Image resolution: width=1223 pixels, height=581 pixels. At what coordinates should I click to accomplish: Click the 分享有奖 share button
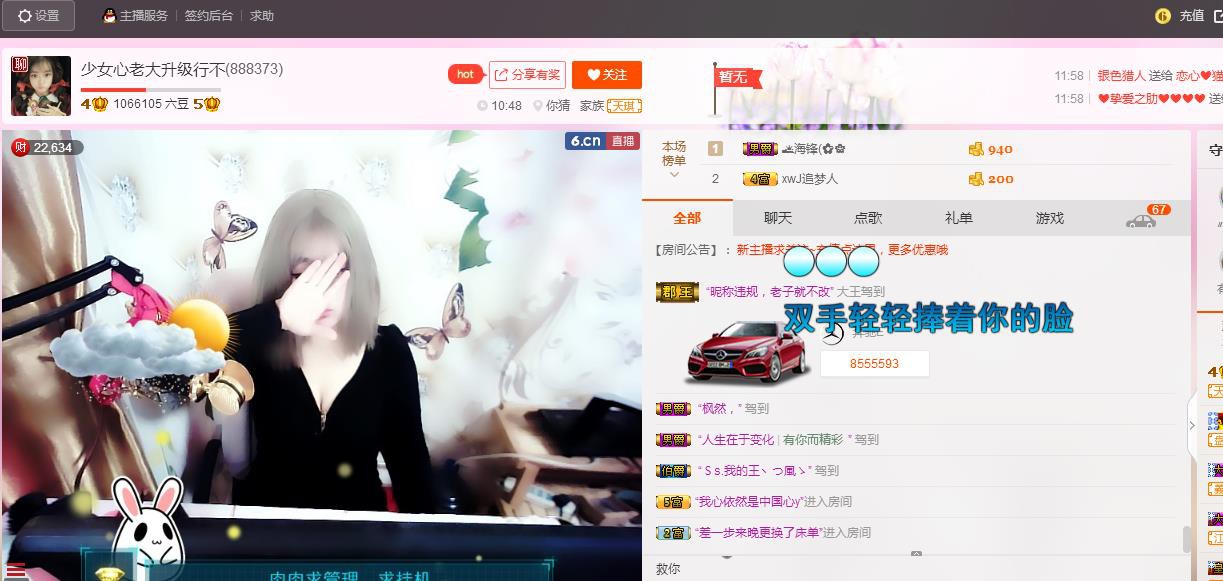coord(527,75)
